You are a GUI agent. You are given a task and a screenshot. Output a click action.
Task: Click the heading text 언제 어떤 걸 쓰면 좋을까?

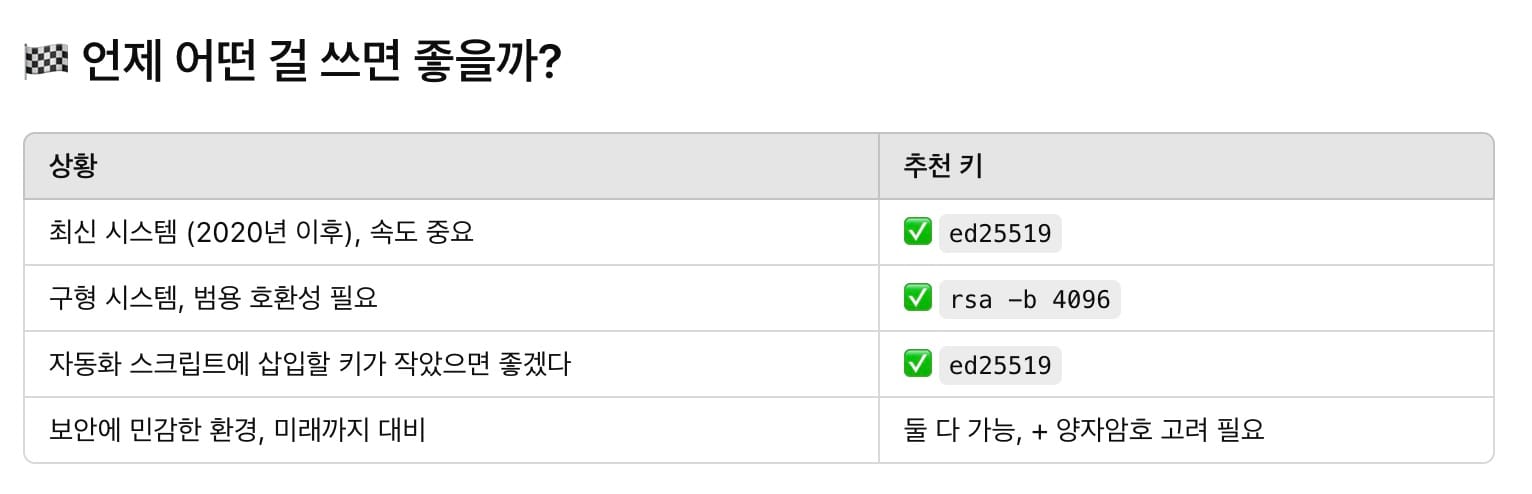320,65
